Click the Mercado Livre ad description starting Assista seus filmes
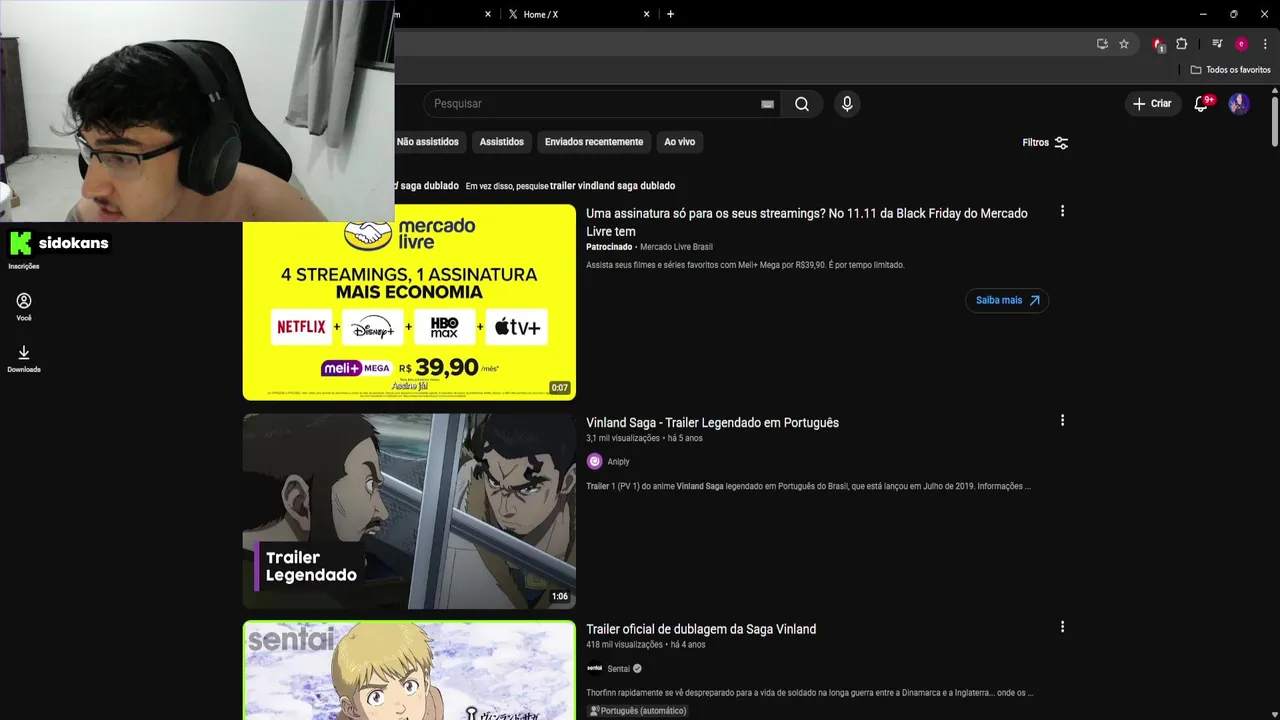This screenshot has width=1280, height=720. click(745, 265)
